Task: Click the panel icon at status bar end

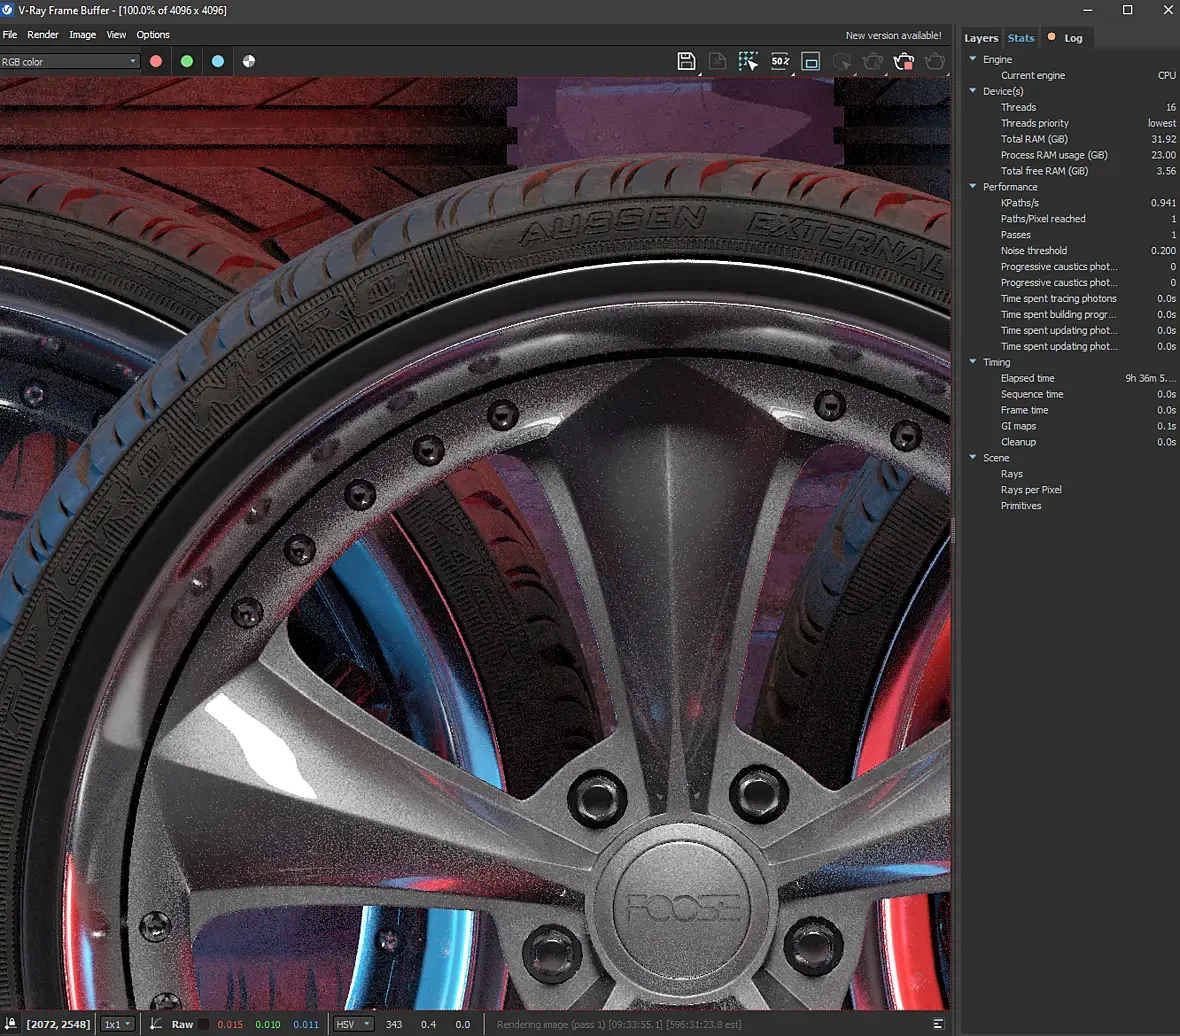Action: (938, 1024)
